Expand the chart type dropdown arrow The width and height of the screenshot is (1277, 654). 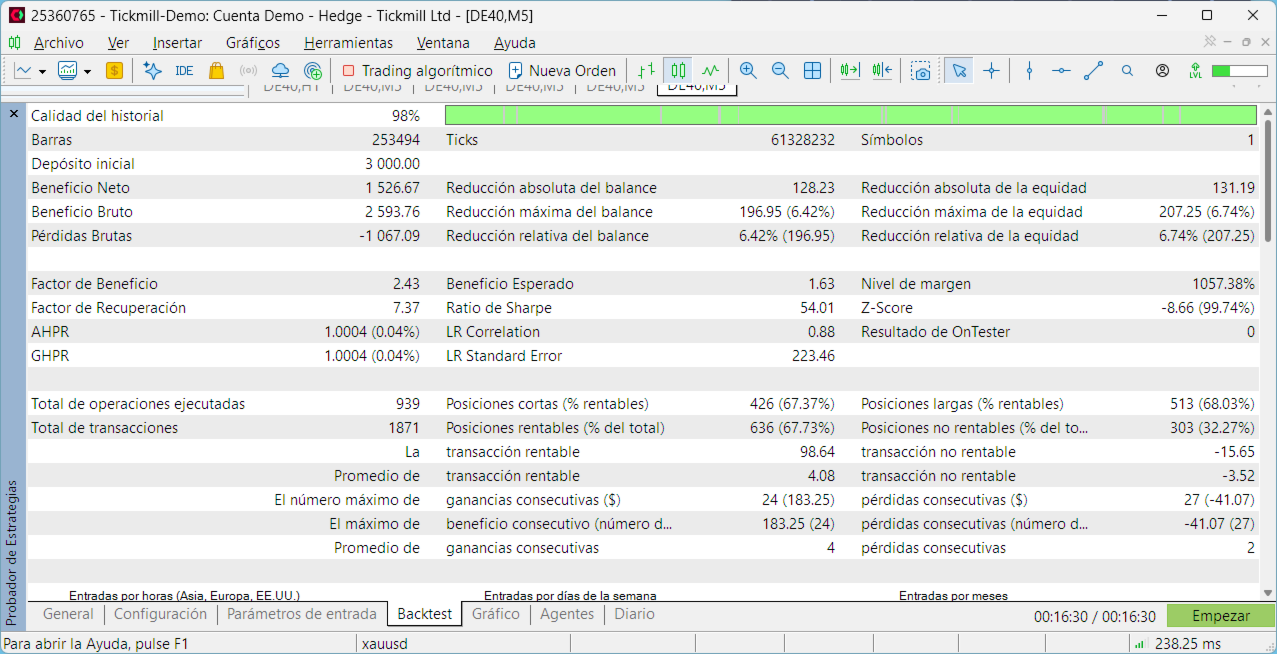point(42,72)
